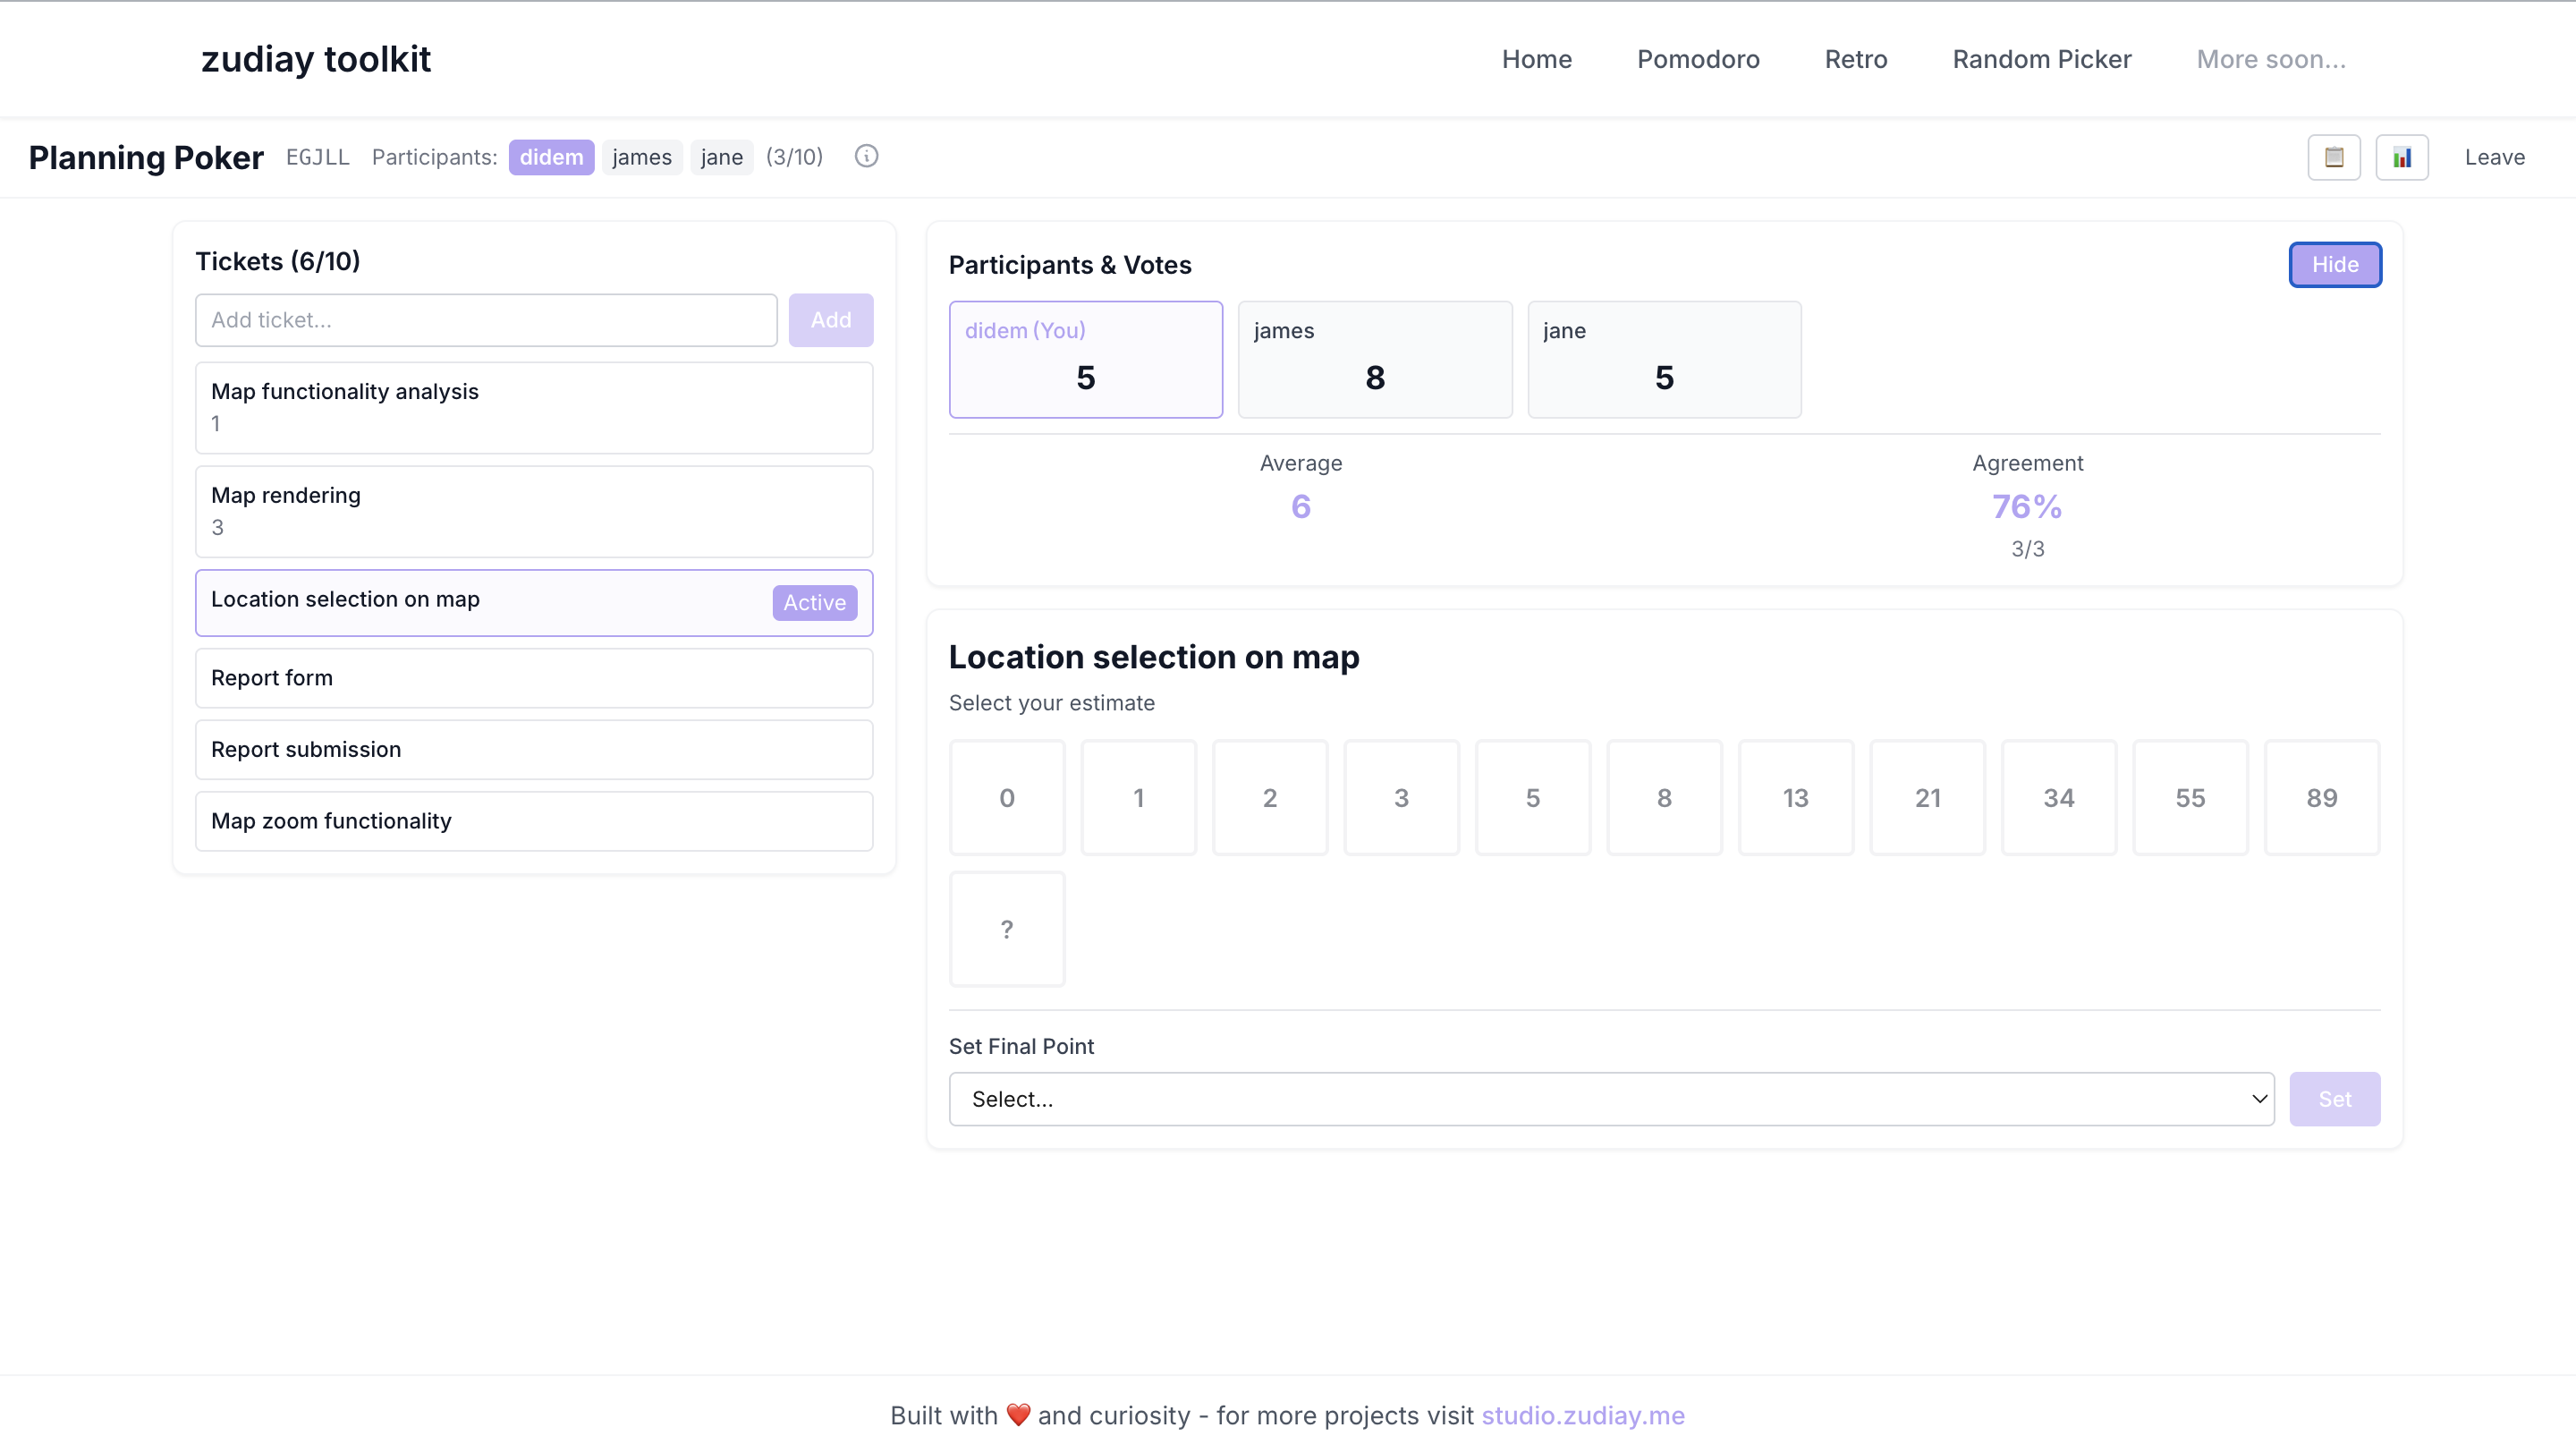This screenshot has width=2576, height=1453.
Task: Hide the Participants & Votes panel
Action: [2334, 264]
